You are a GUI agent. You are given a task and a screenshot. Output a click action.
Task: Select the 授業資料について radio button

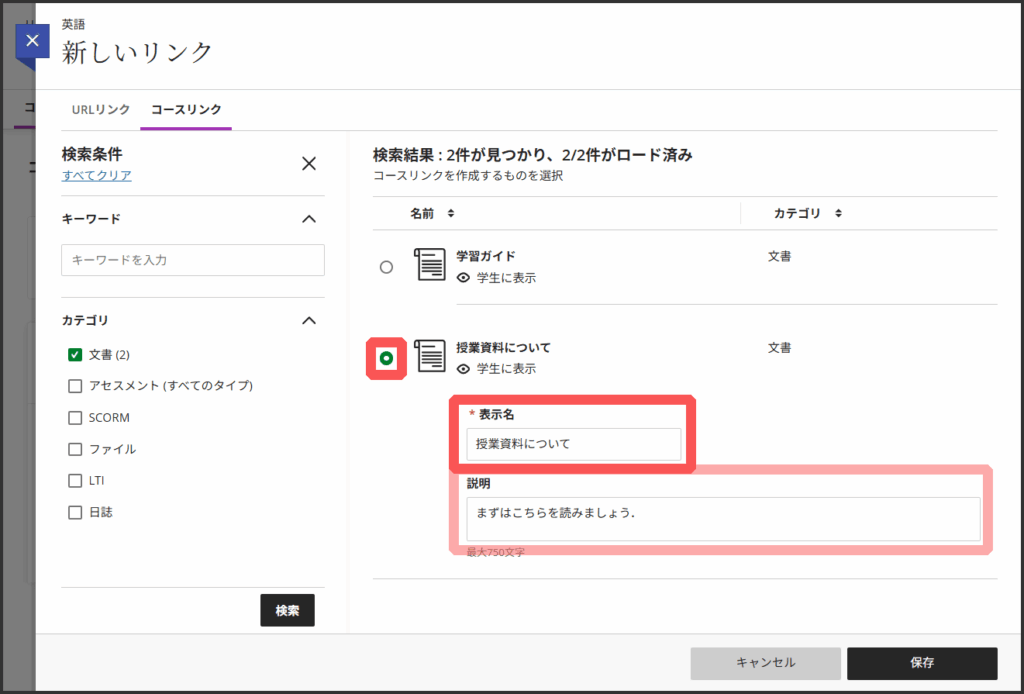tap(386, 358)
